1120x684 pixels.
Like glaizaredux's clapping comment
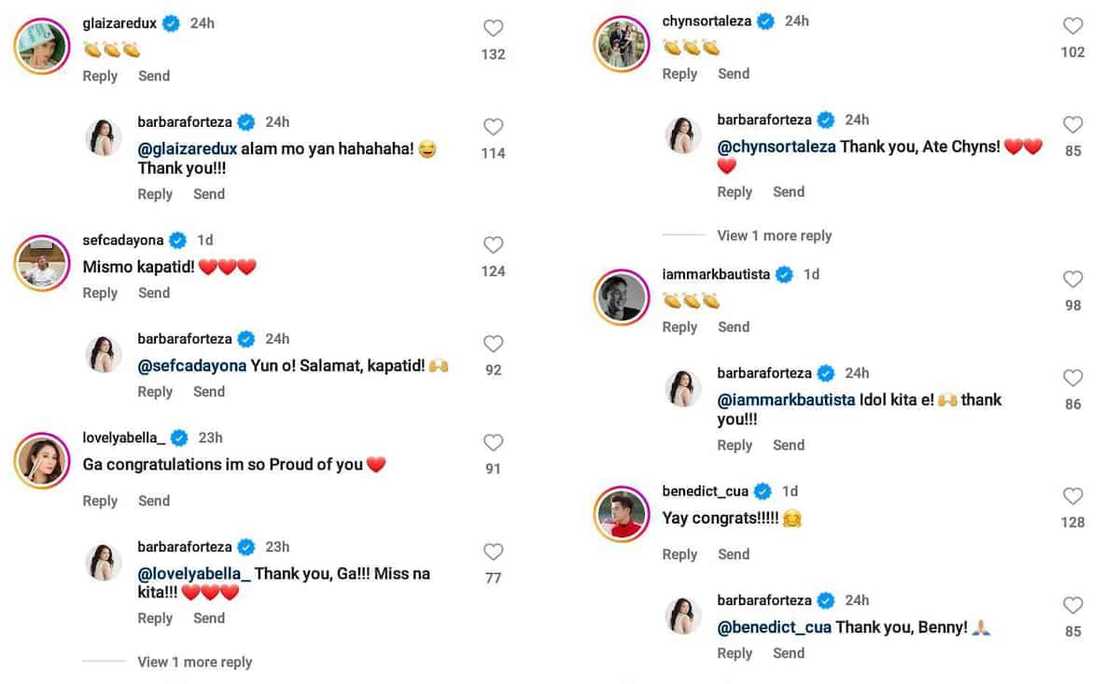coord(493,28)
